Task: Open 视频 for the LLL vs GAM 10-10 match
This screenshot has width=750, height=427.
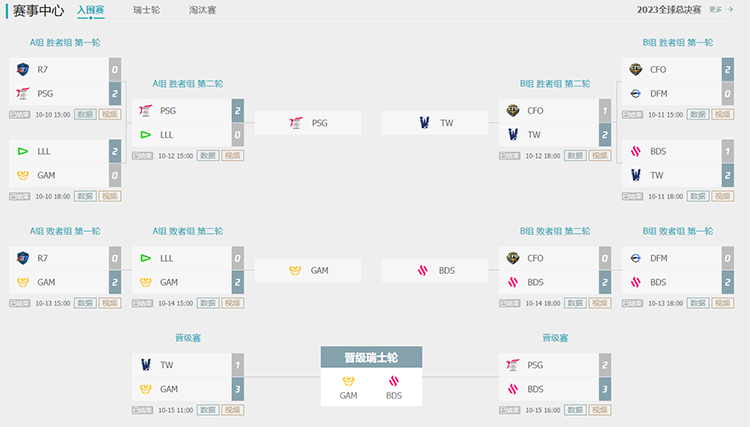Action: 110,196
